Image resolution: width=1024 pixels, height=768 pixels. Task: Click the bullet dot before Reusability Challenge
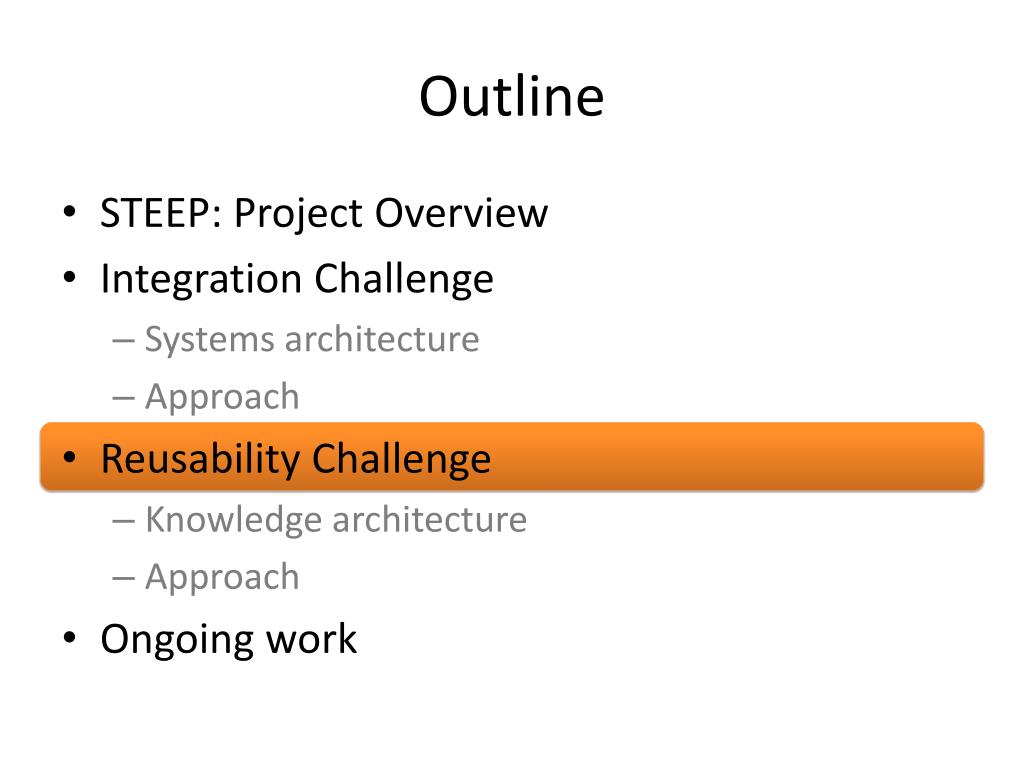(69, 457)
